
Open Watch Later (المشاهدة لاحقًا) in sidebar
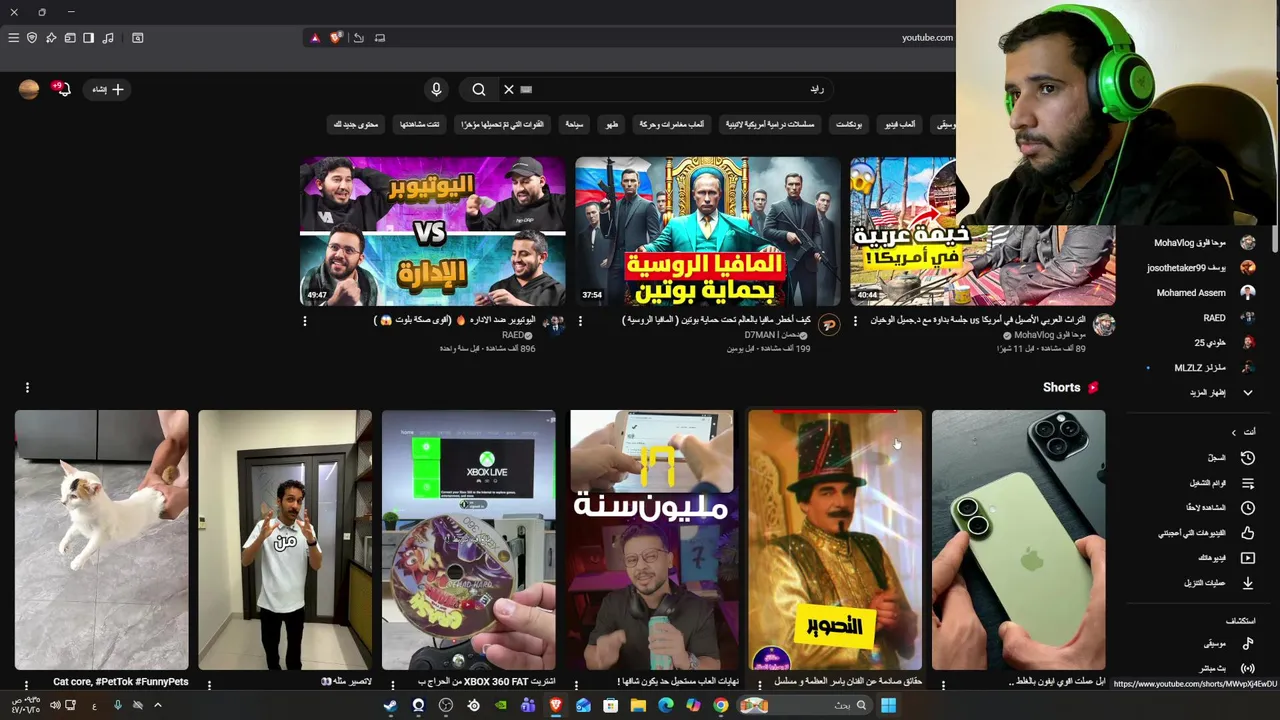(1200, 508)
